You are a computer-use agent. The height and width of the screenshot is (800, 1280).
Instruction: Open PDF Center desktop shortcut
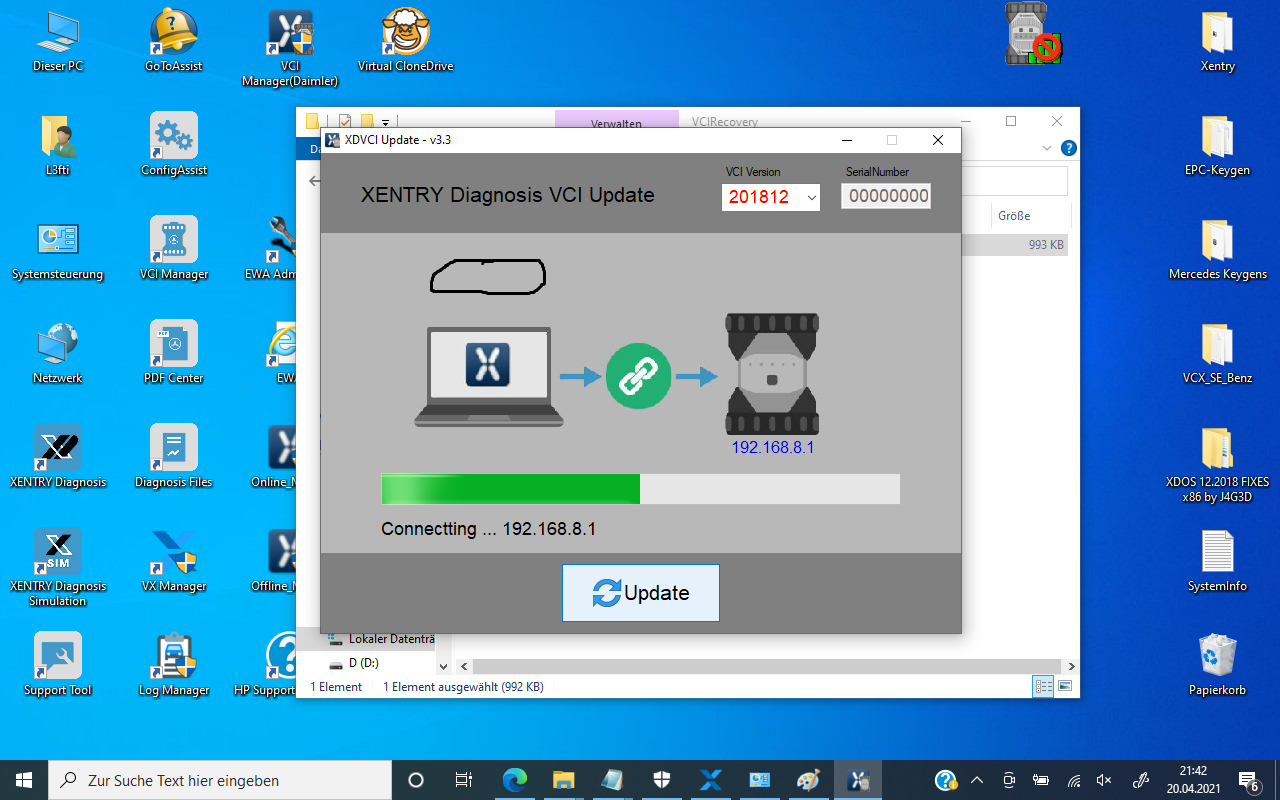[x=174, y=353]
